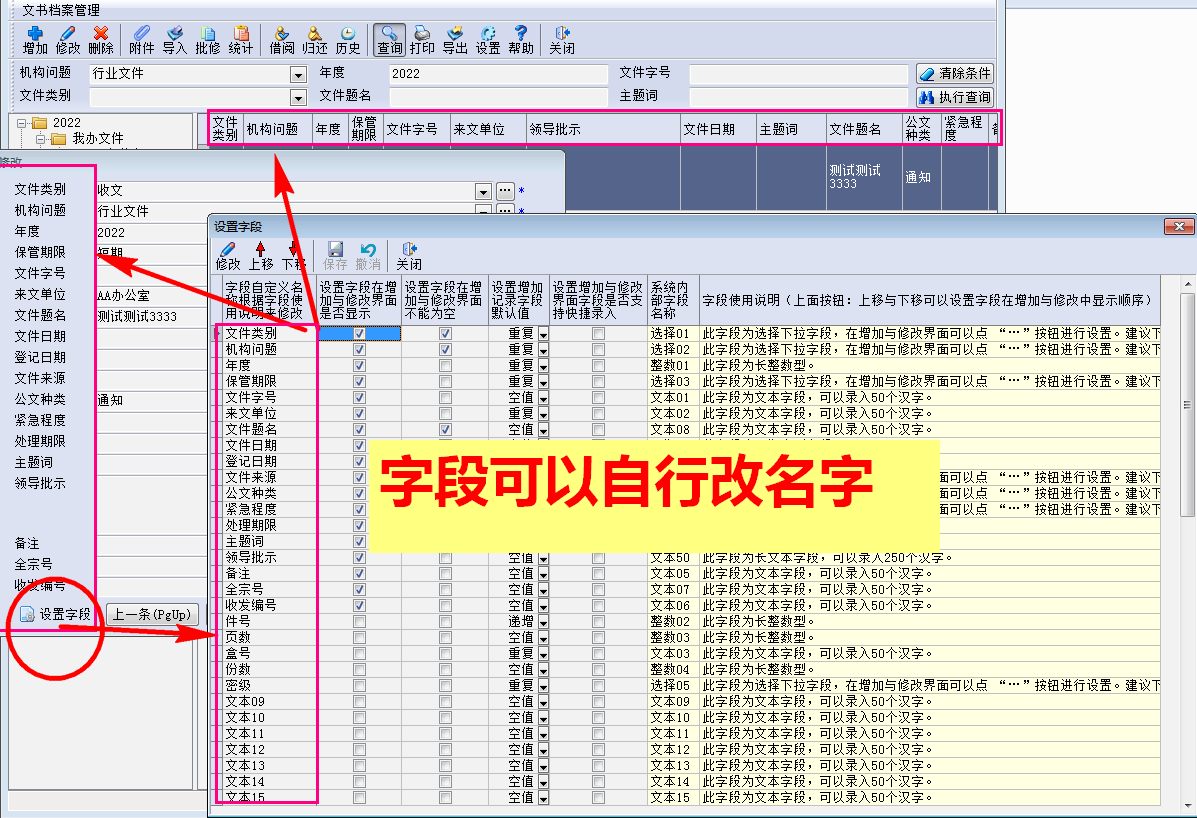Image resolution: width=1197 pixels, height=818 pixels.
Task: Expand the 我办文件 tree node
Action: [40, 139]
